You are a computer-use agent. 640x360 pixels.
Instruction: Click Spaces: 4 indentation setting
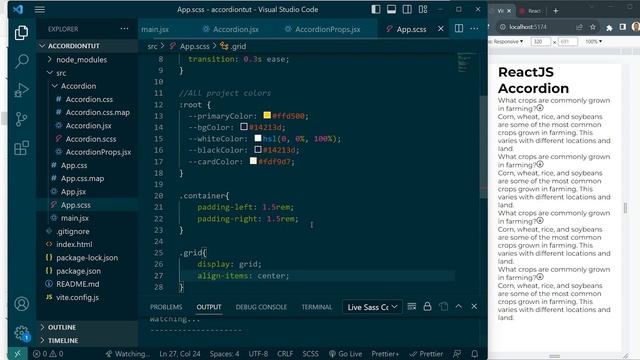point(224,353)
